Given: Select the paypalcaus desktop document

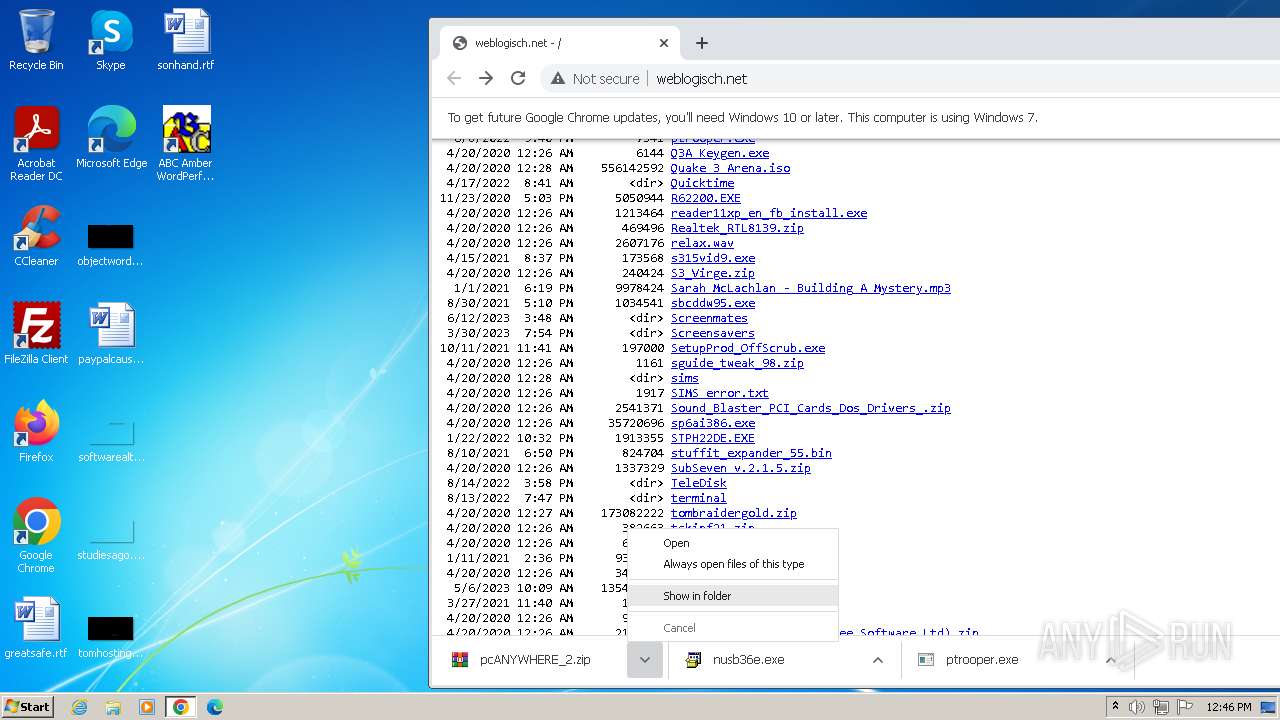Looking at the screenshot, I should [x=111, y=333].
